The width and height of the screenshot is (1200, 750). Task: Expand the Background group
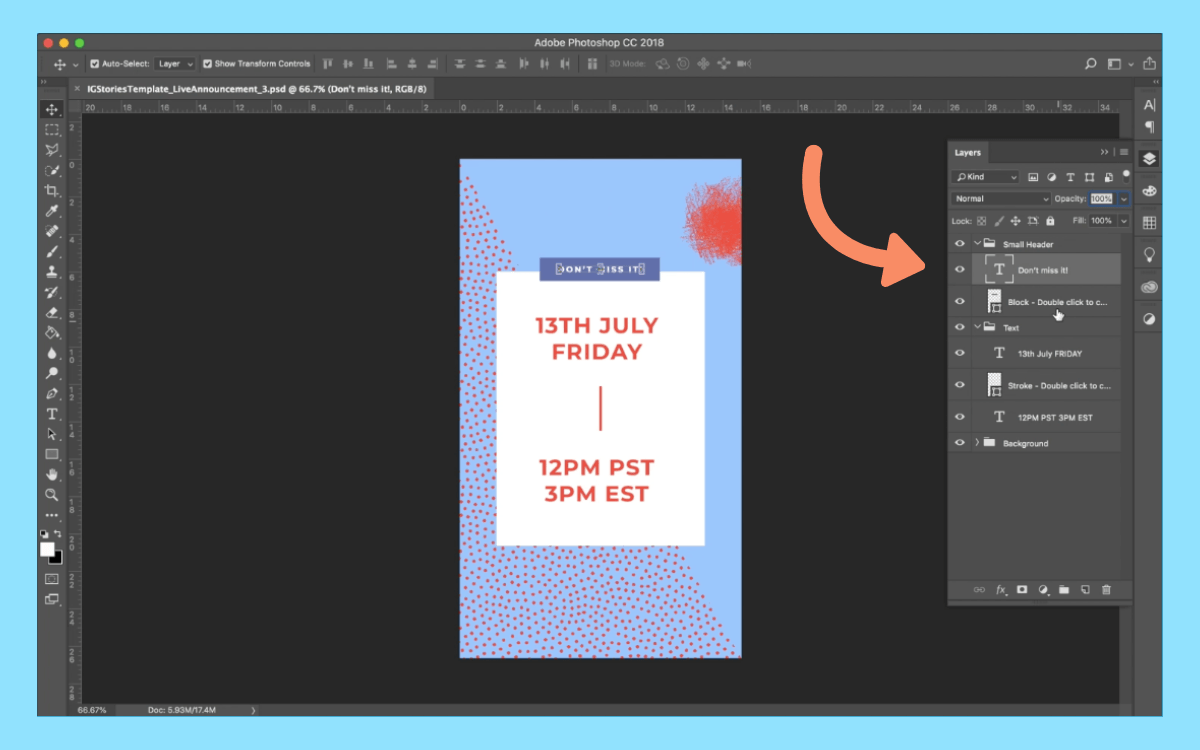[978, 443]
